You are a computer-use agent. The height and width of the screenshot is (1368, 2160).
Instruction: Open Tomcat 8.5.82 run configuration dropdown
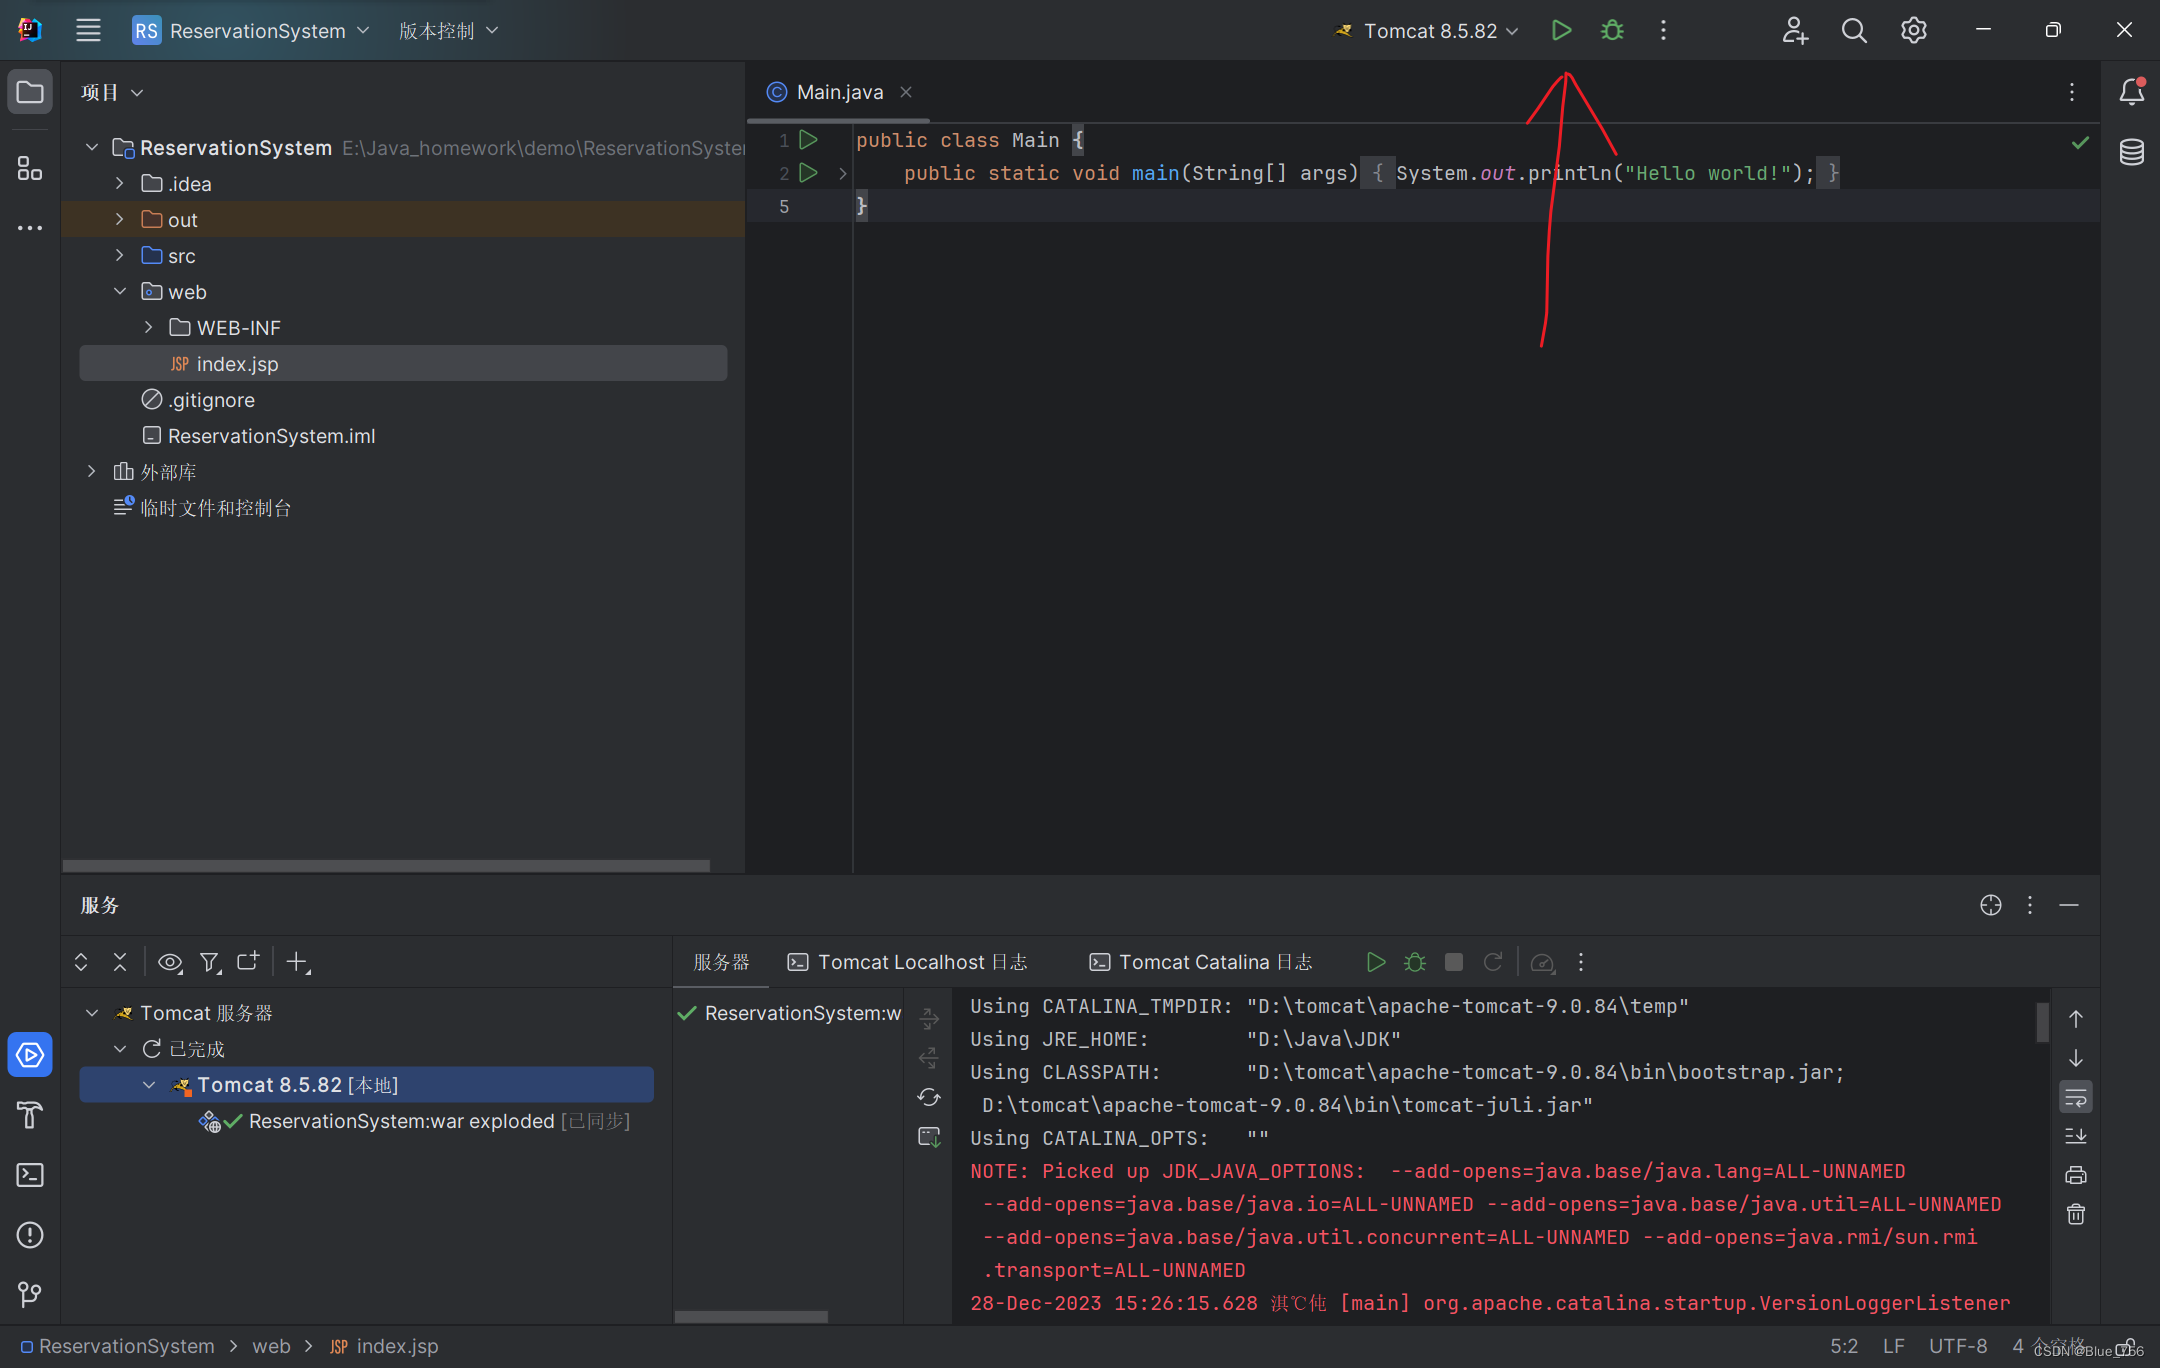(x=1428, y=31)
